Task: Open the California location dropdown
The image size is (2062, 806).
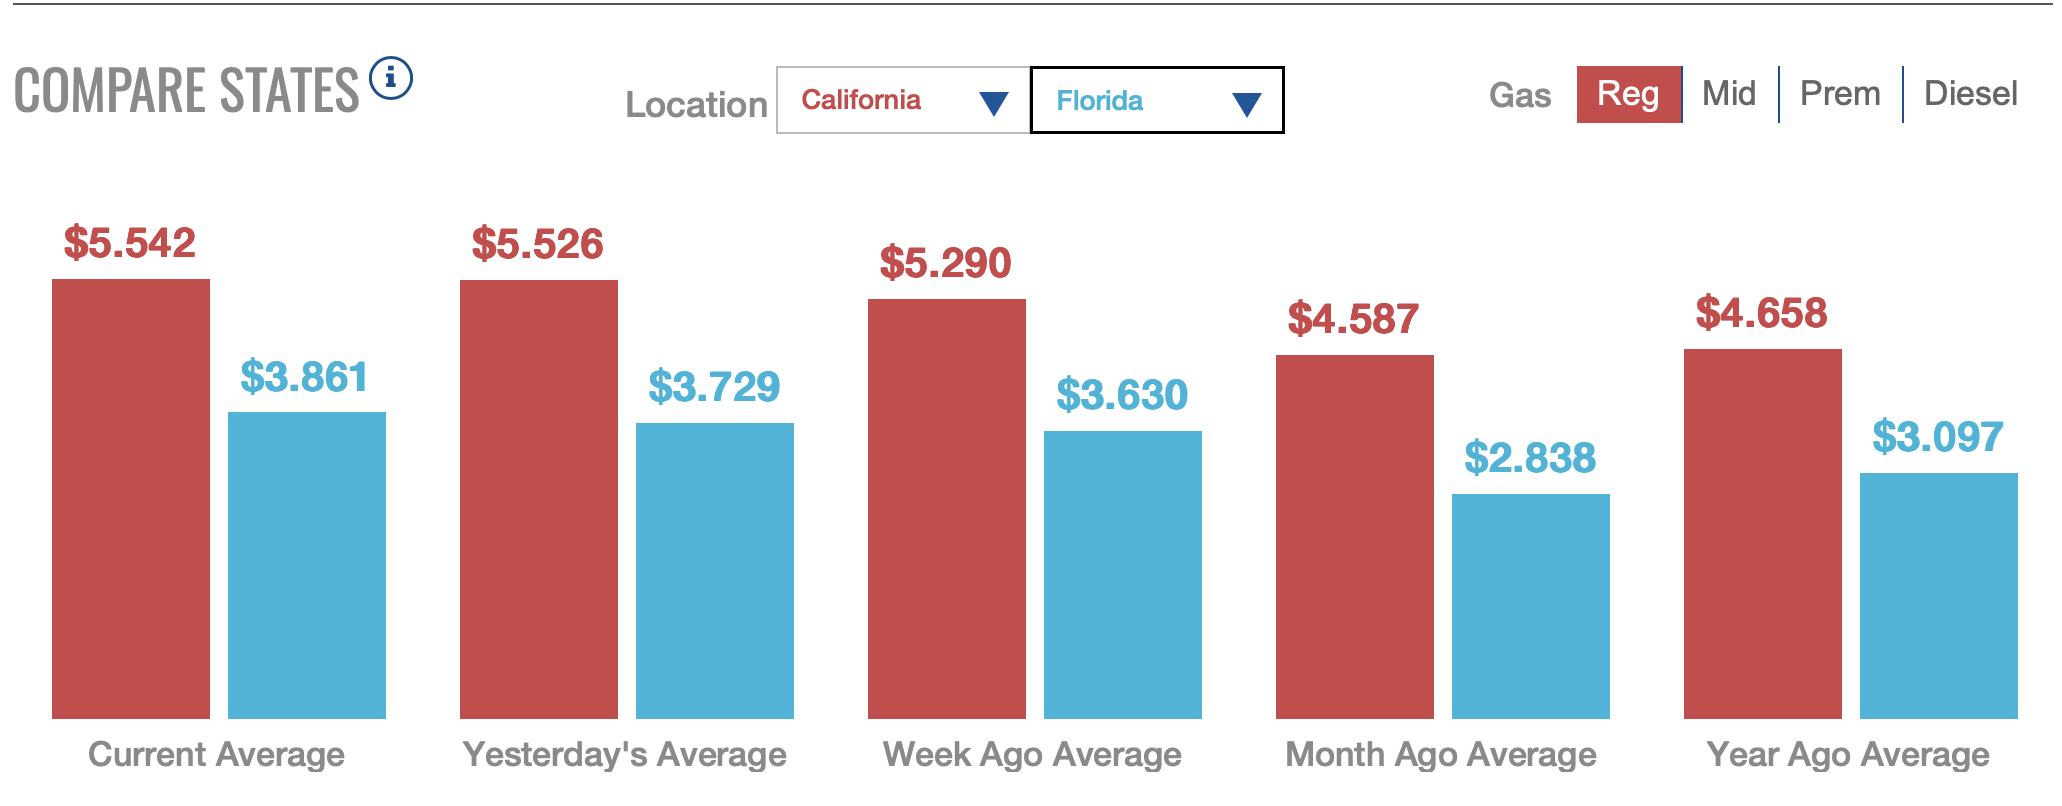Action: (903, 100)
